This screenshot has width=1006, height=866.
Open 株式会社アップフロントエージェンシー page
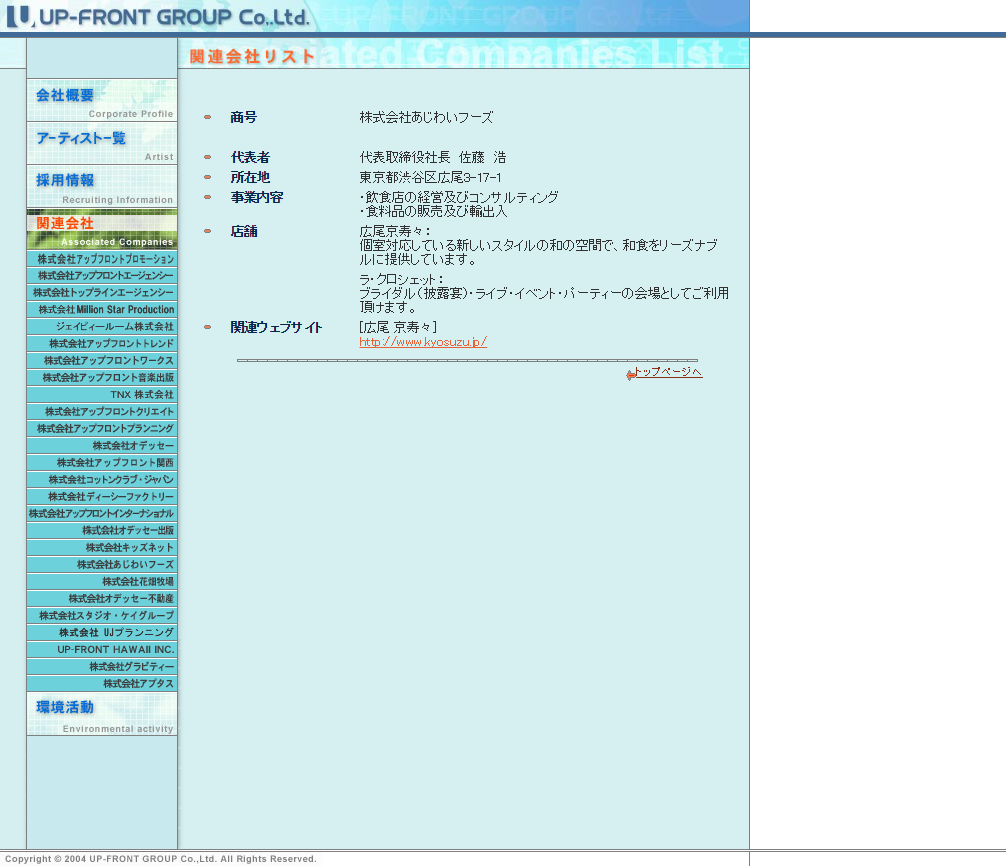[102, 276]
